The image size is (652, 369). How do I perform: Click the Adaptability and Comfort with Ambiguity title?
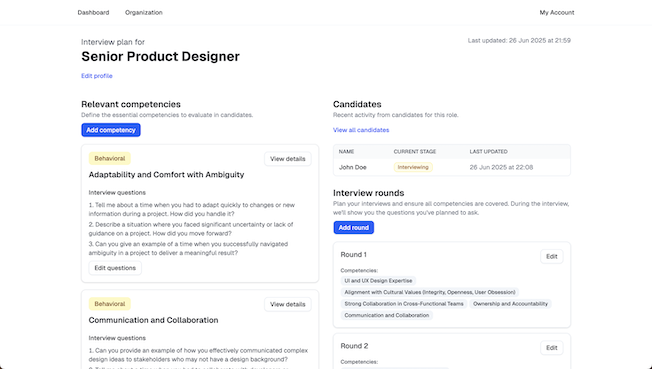[x=166, y=175]
